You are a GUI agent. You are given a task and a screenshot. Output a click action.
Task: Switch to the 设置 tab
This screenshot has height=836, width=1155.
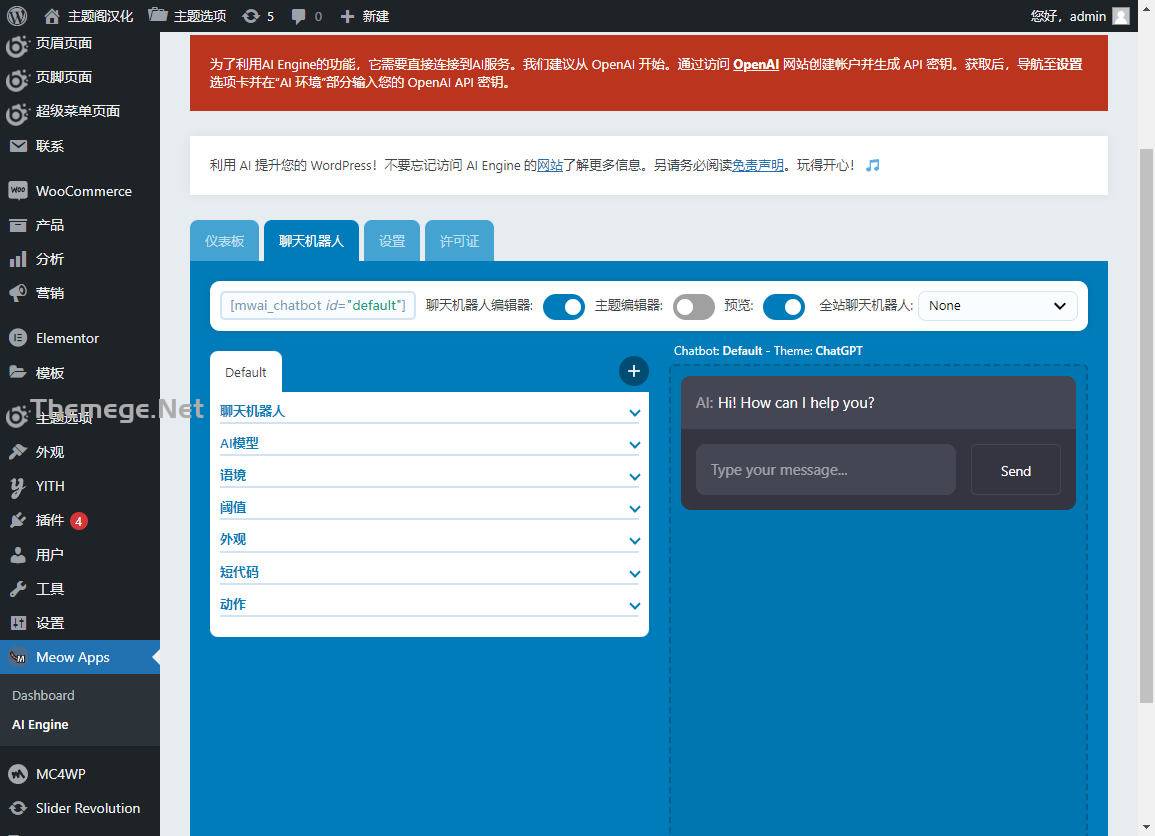392,241
